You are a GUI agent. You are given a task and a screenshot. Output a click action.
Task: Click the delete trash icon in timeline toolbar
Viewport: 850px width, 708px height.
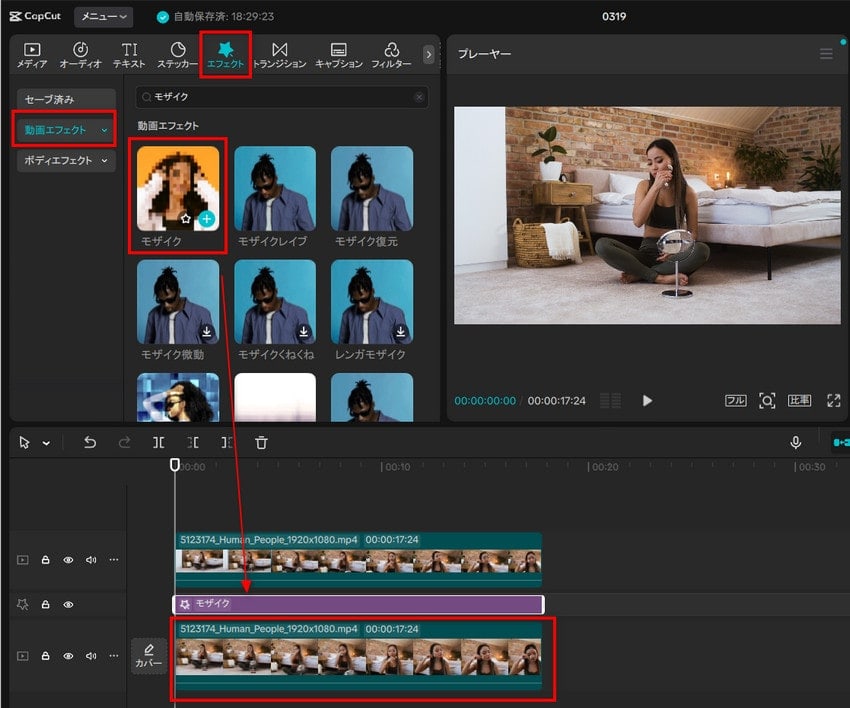[261, 442]
